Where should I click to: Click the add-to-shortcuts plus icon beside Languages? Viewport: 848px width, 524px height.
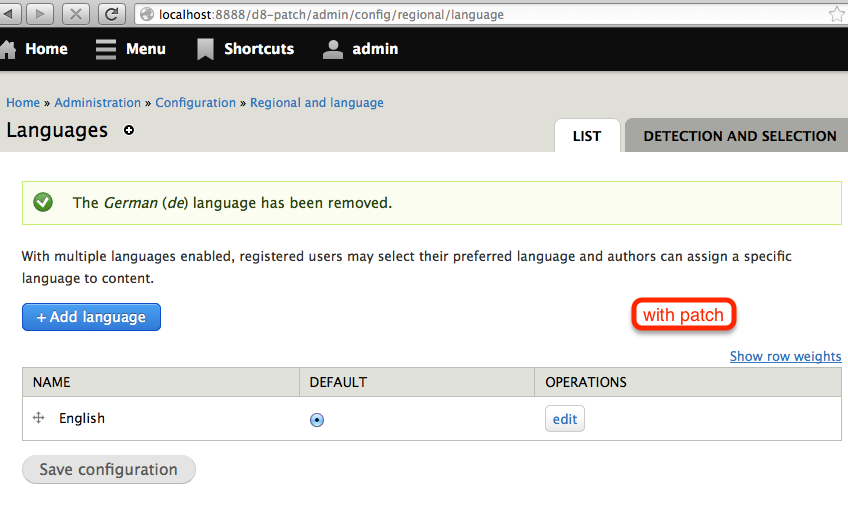(x=128, y=131)
